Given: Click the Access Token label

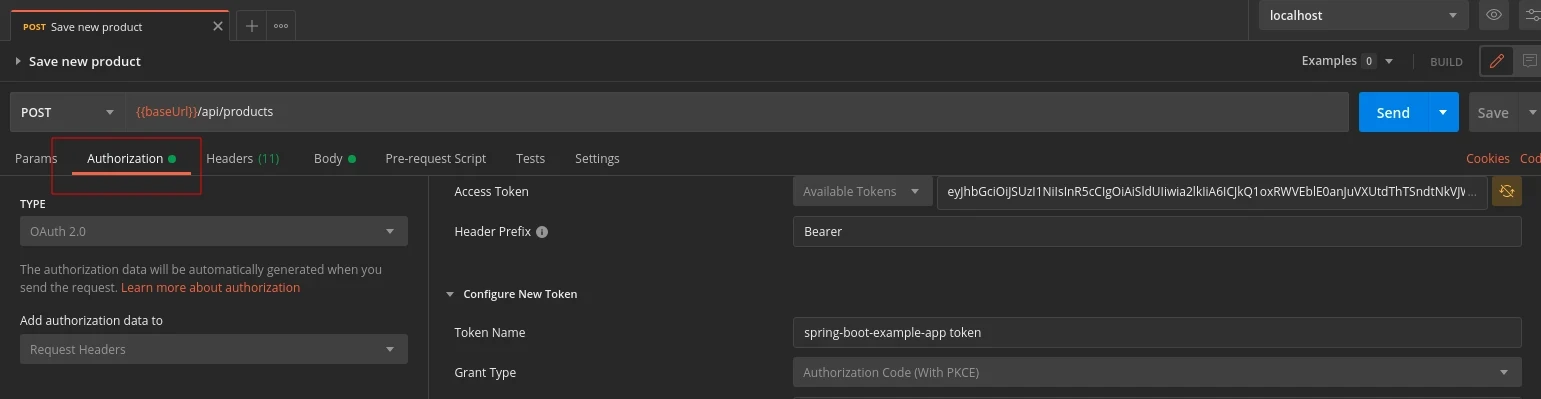Looking at the screenshot, I should click(x=491, y=191).
